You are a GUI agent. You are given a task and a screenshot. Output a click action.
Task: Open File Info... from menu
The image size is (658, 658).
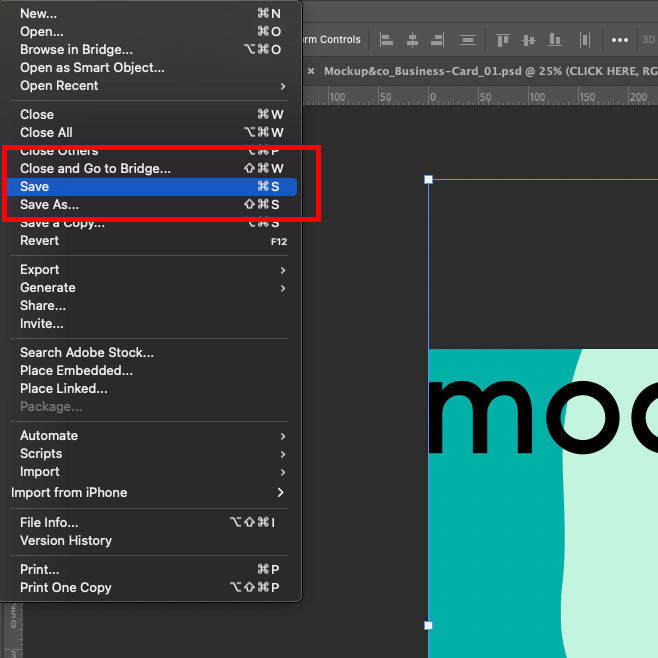[x=49, y=523]
